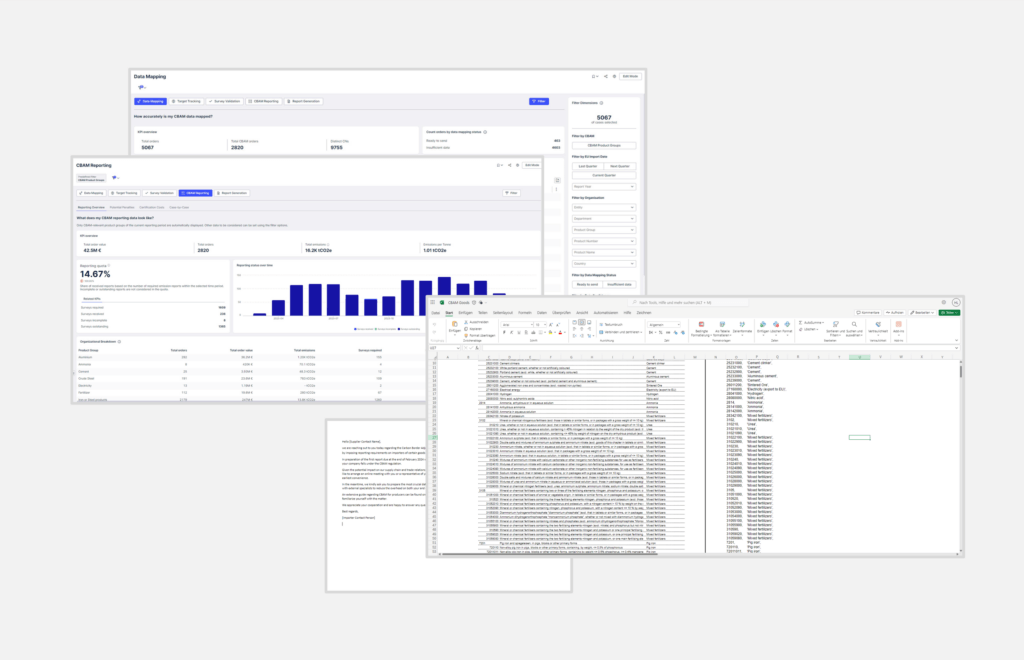
Task: Click info icon beside Filter Dimensions
Action: tap(601, 102)
